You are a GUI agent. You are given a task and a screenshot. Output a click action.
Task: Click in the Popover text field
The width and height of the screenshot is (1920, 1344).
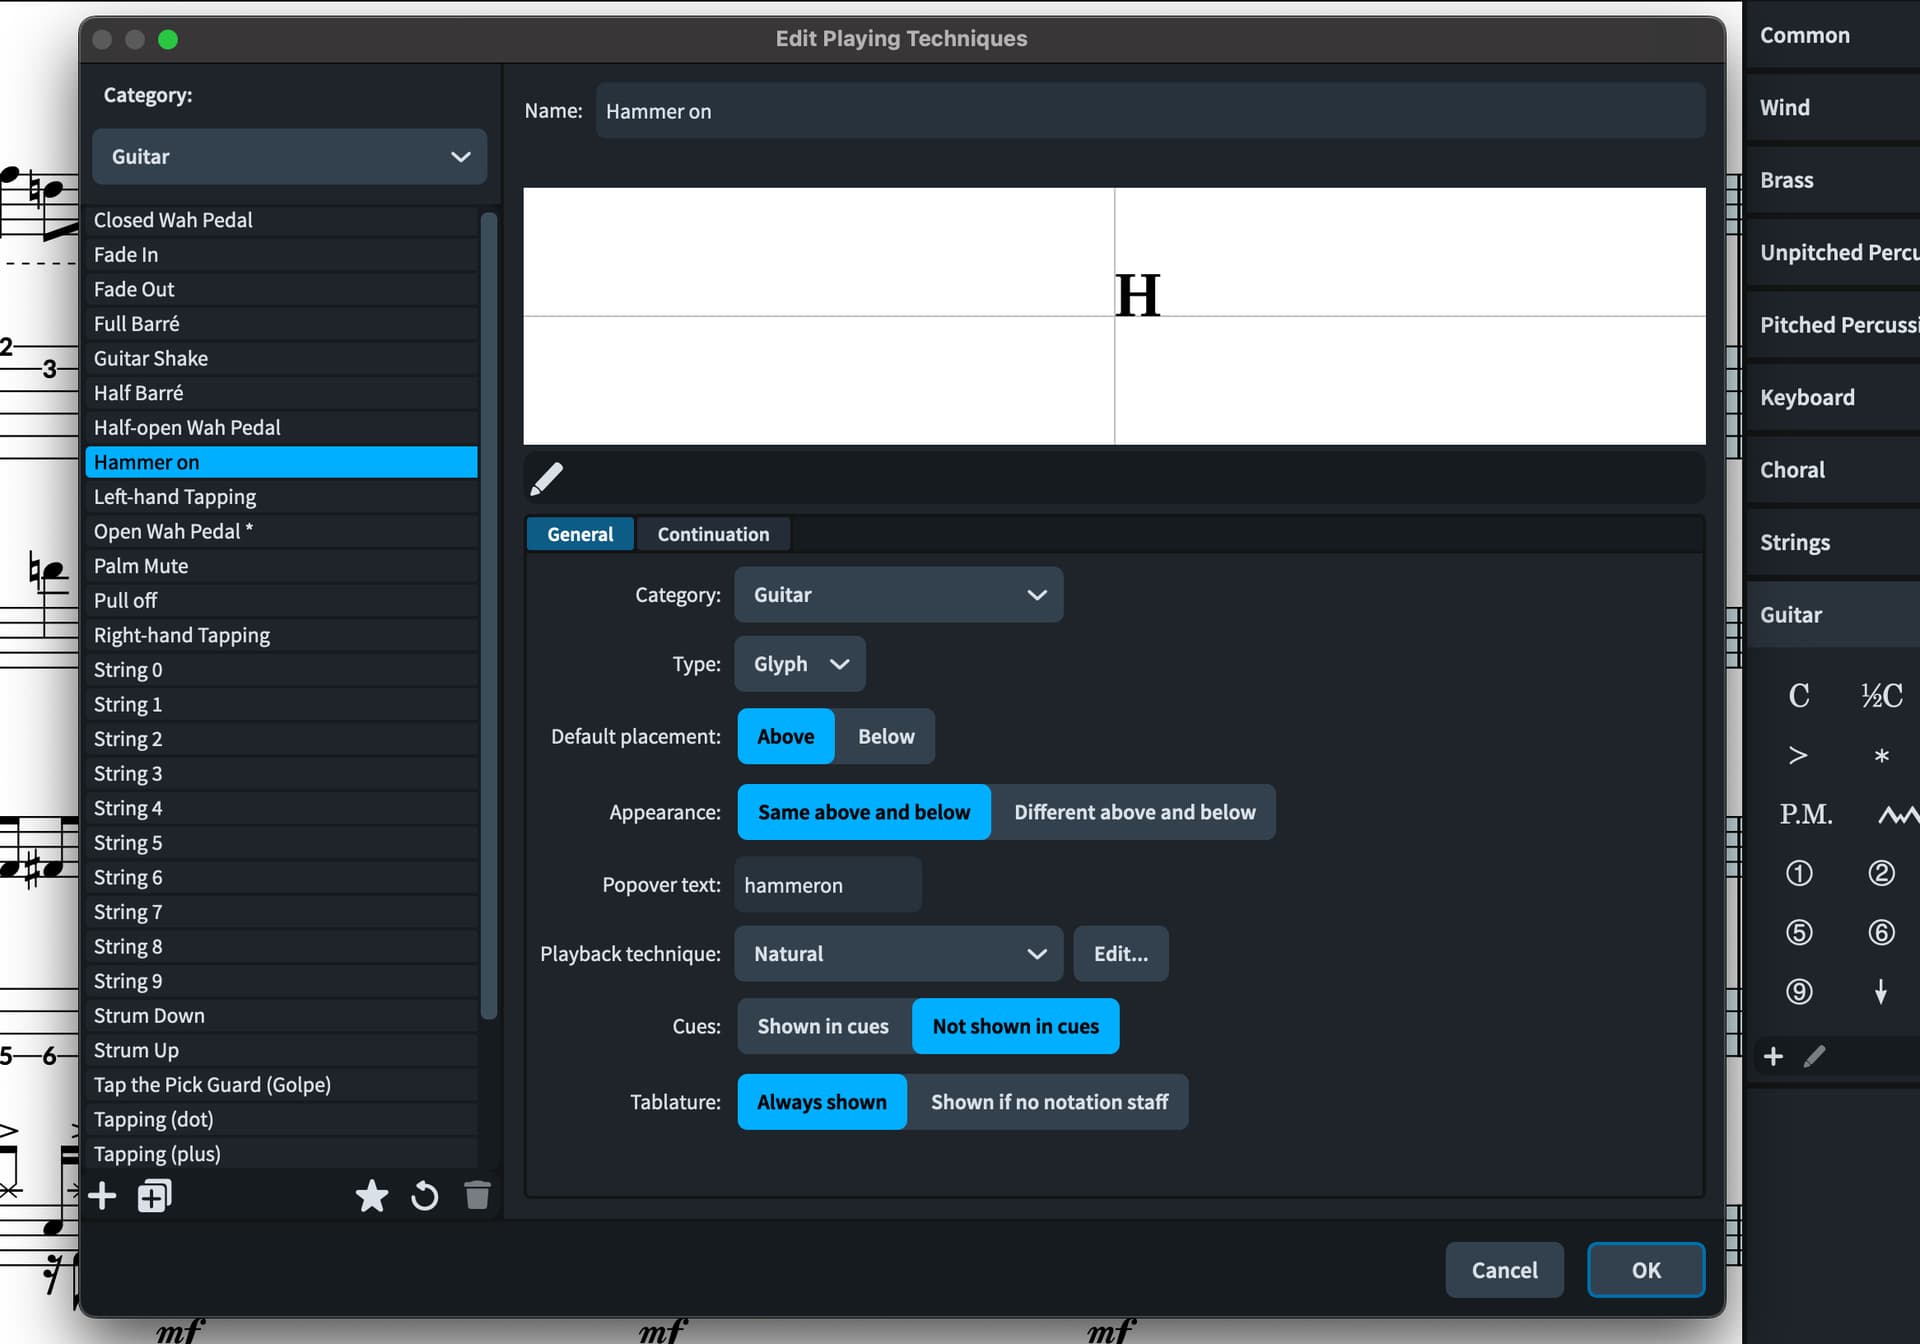click(x=827, y=885)
